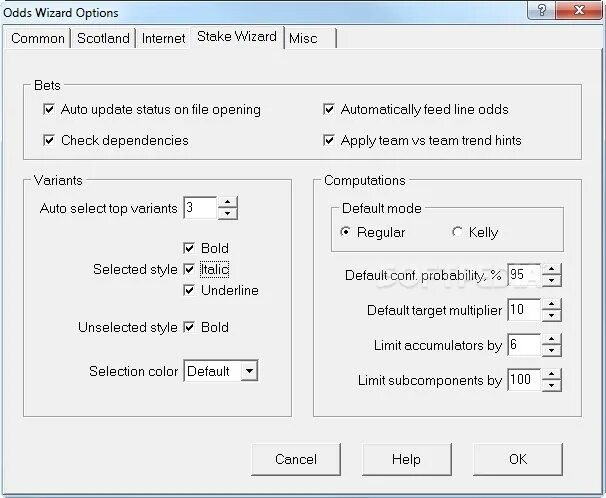This screenshot has height=498, width=606.
Task: Uncheck the Check dependencies option
Action: coord(50,140)
